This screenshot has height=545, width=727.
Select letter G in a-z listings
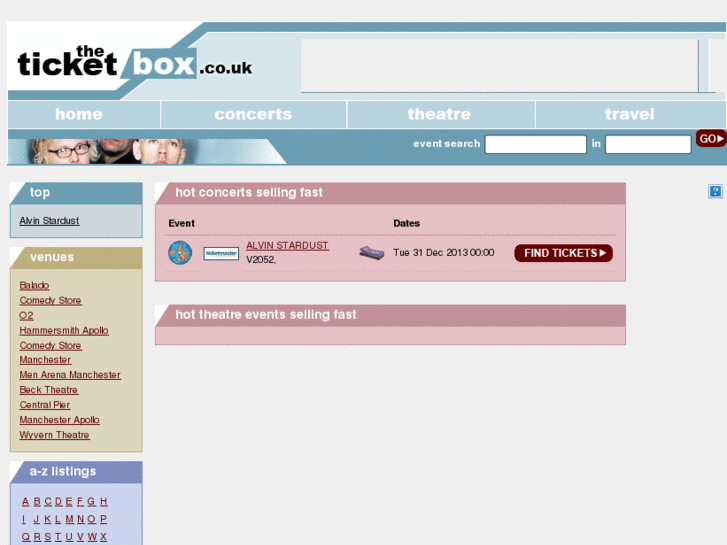pos(91,502)
